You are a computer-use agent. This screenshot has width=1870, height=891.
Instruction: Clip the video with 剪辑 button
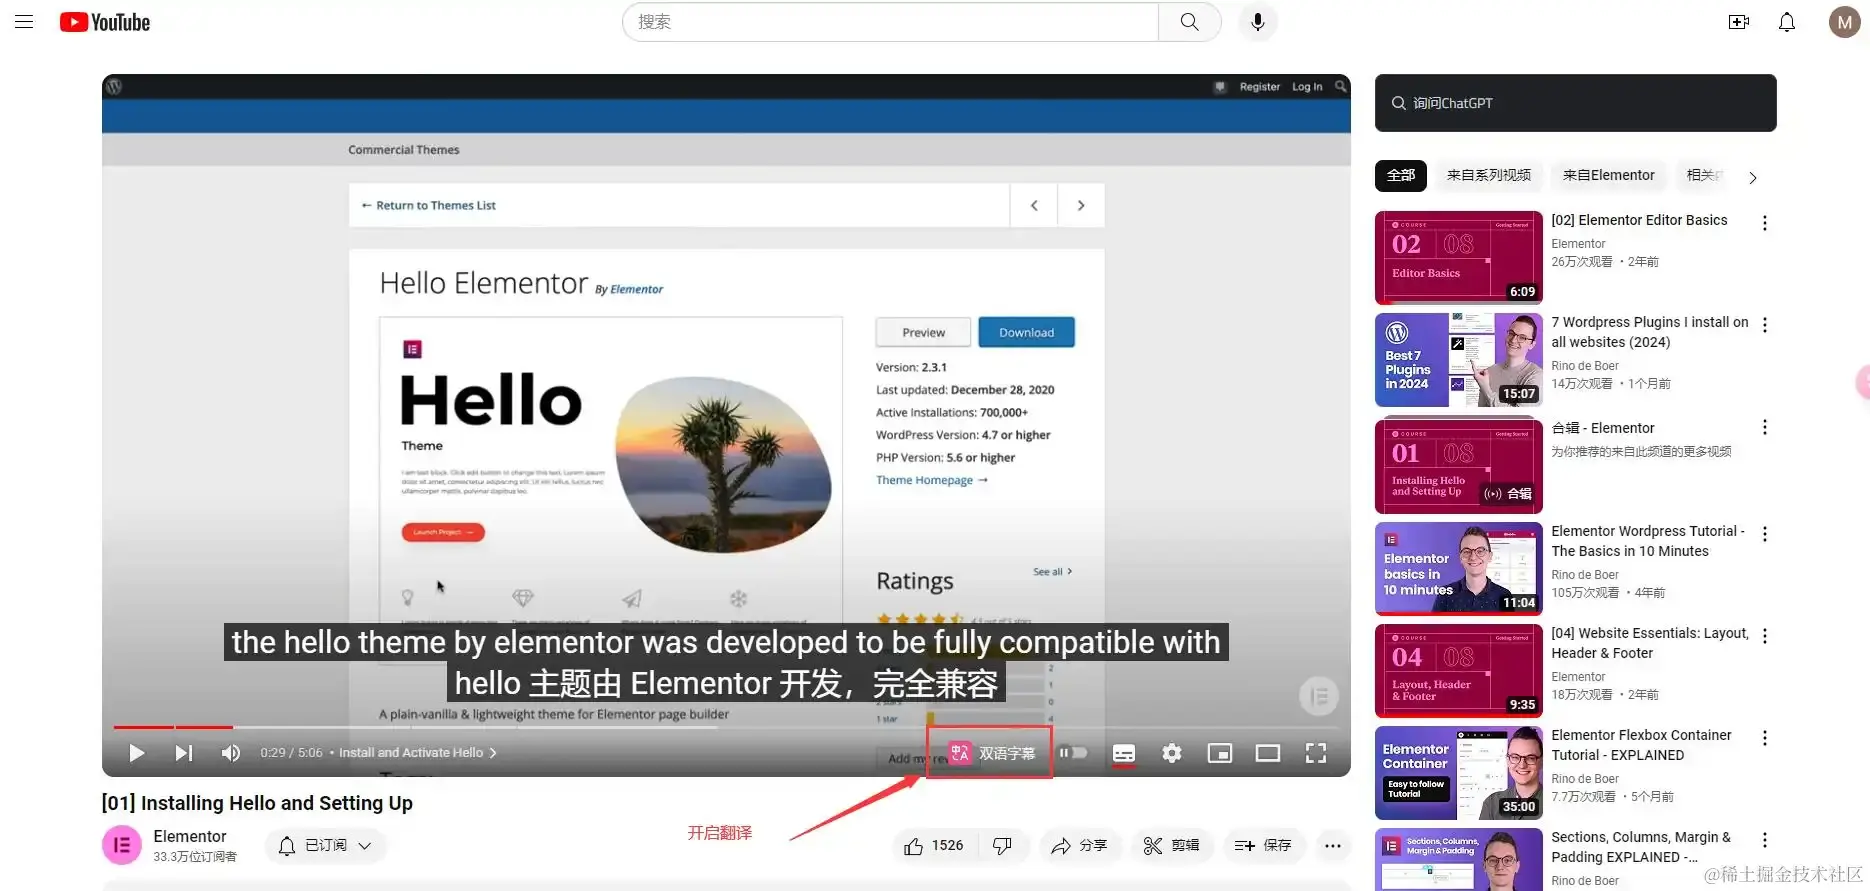1172,846
